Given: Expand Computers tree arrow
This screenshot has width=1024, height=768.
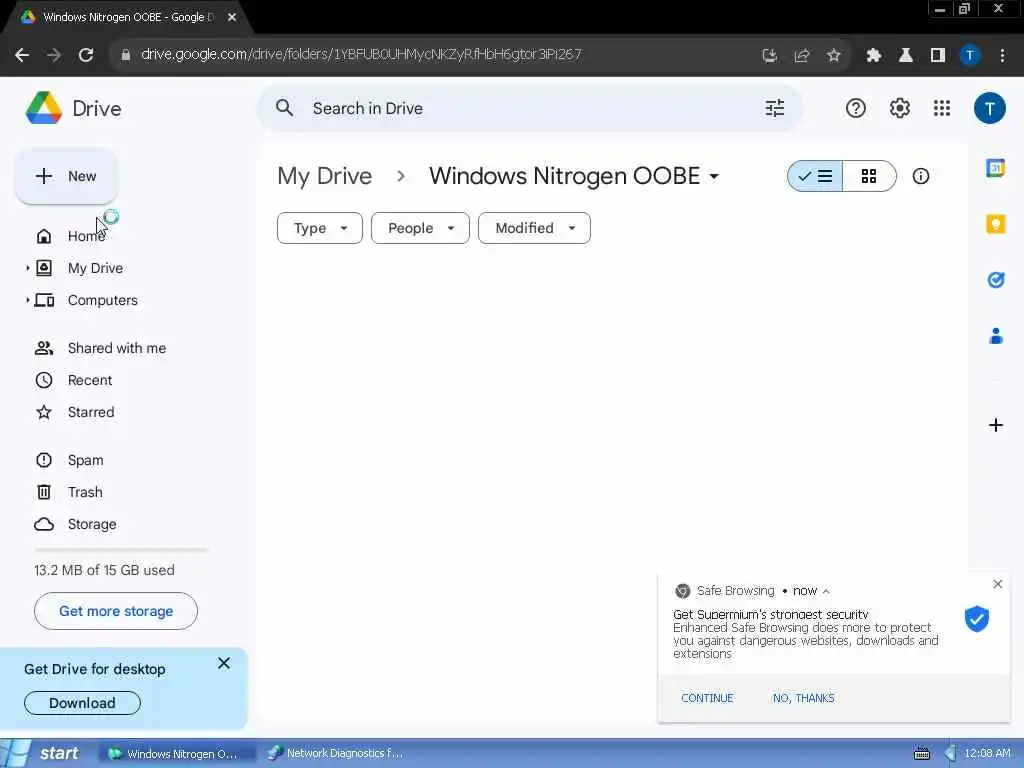Looking at the screenshot, I should (x=27, y=300).
